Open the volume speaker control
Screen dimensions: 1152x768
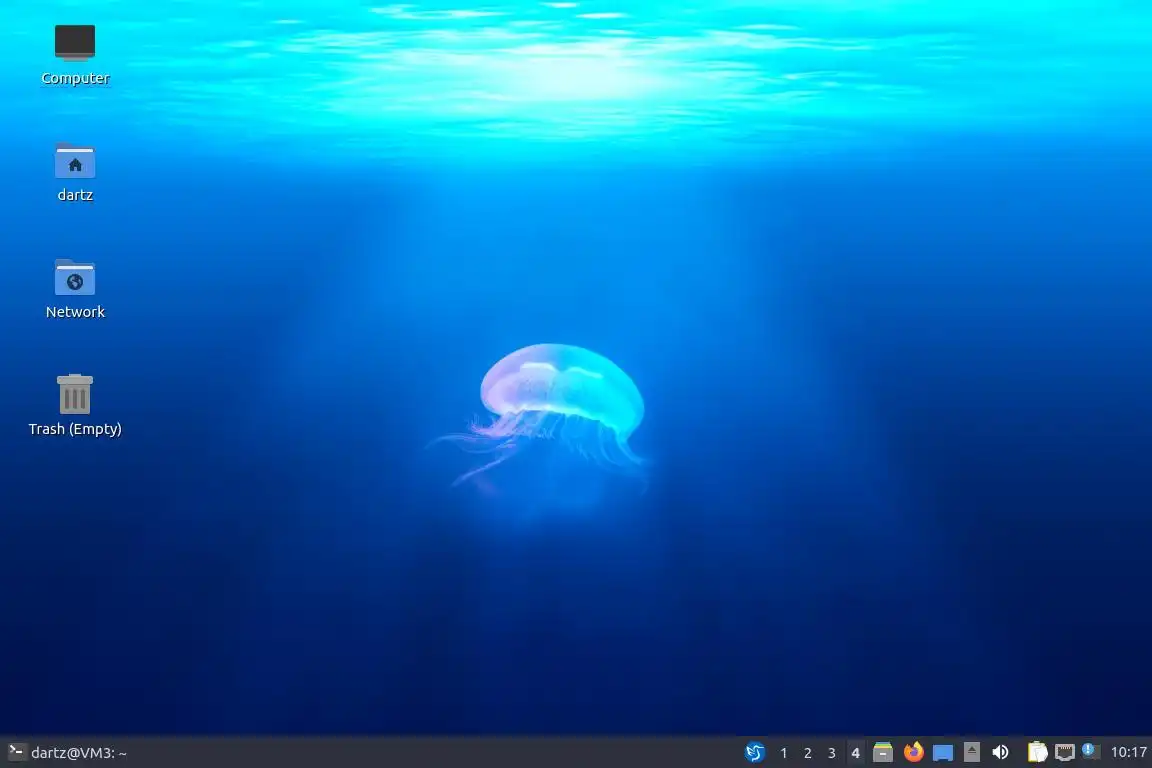(x=1000, y=752)
